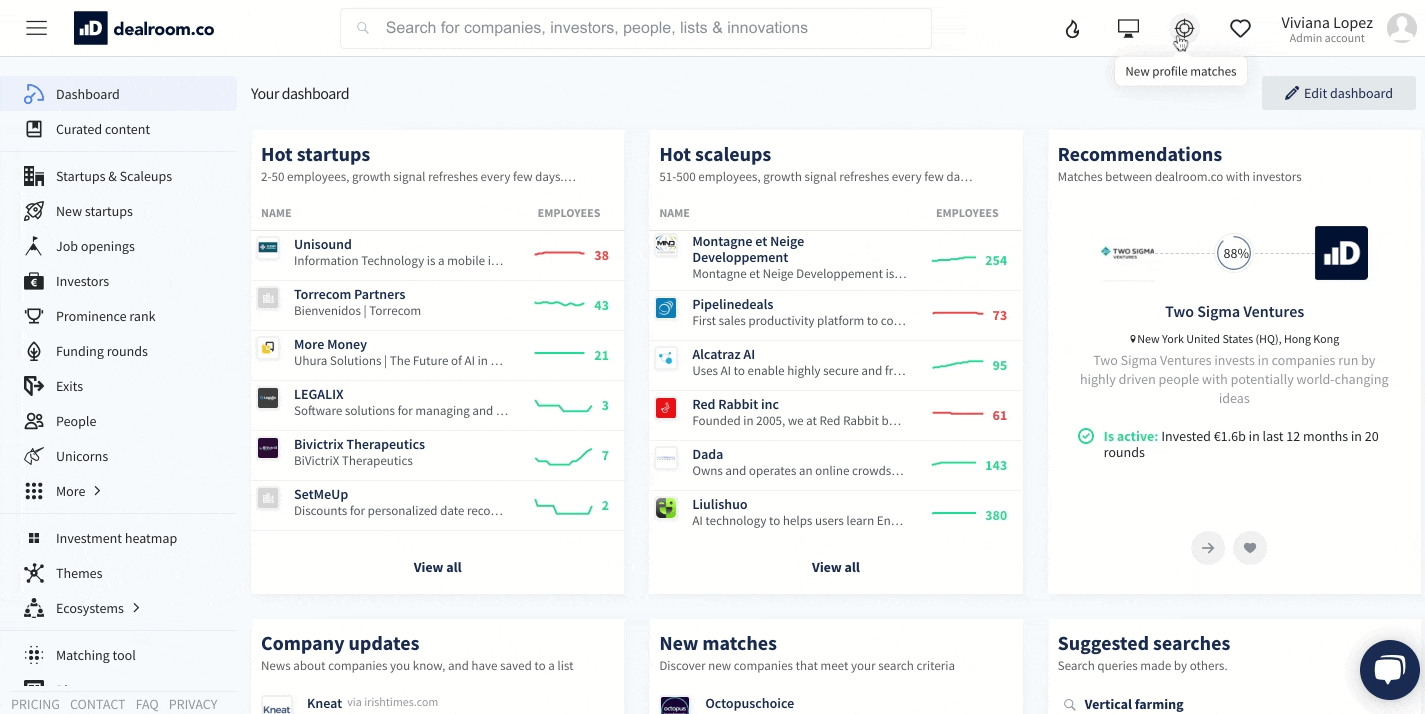This screenshot has width=1425, height=714.
Task: Navigate to People section
Action: point(76,421)
